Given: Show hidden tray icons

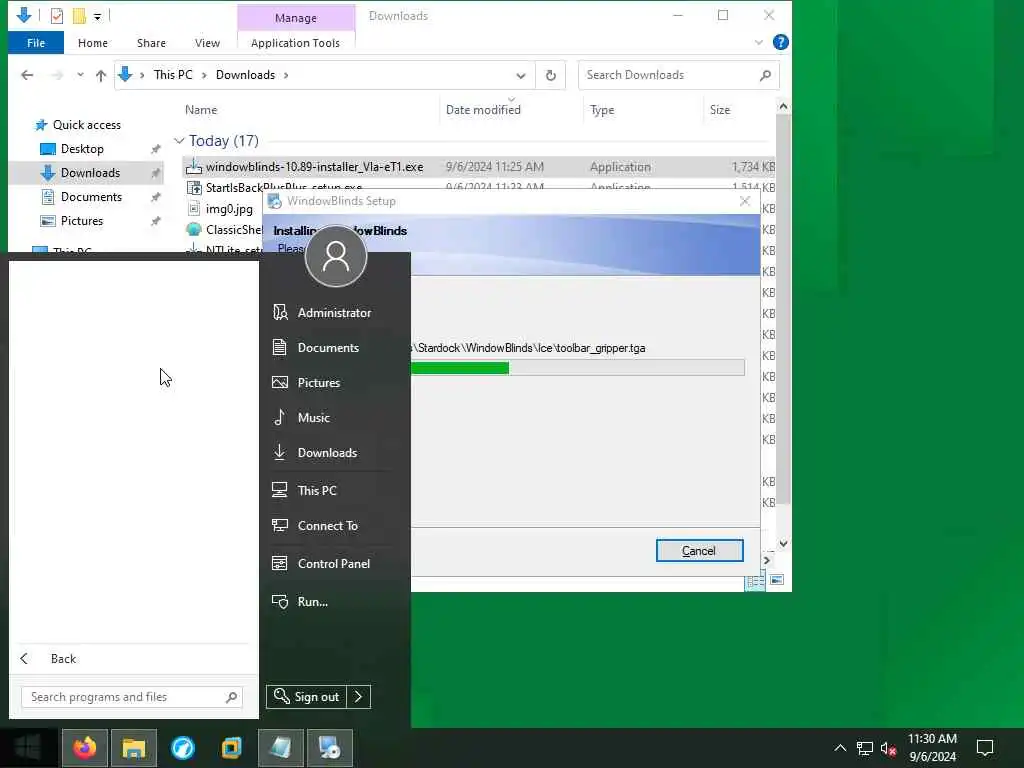Looking at the screenshot, I should [840, 748].
